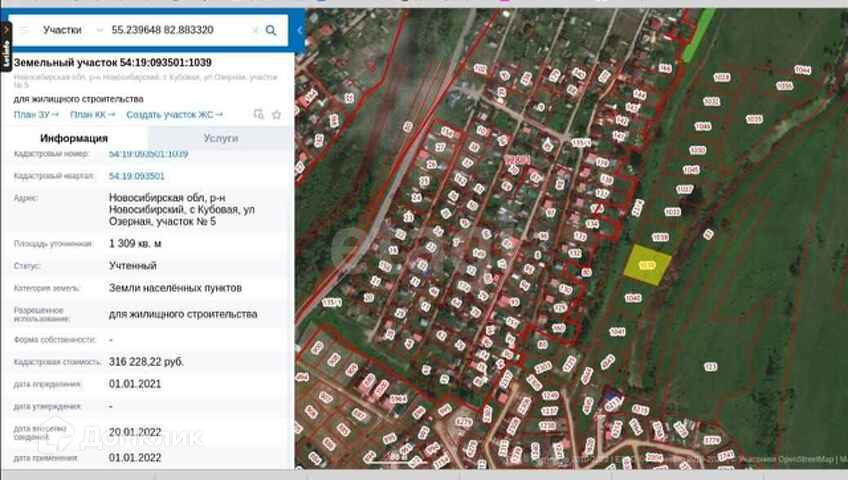
Task: Click the land category Земли населённых пунктов
Action: (x=175, y=288)
